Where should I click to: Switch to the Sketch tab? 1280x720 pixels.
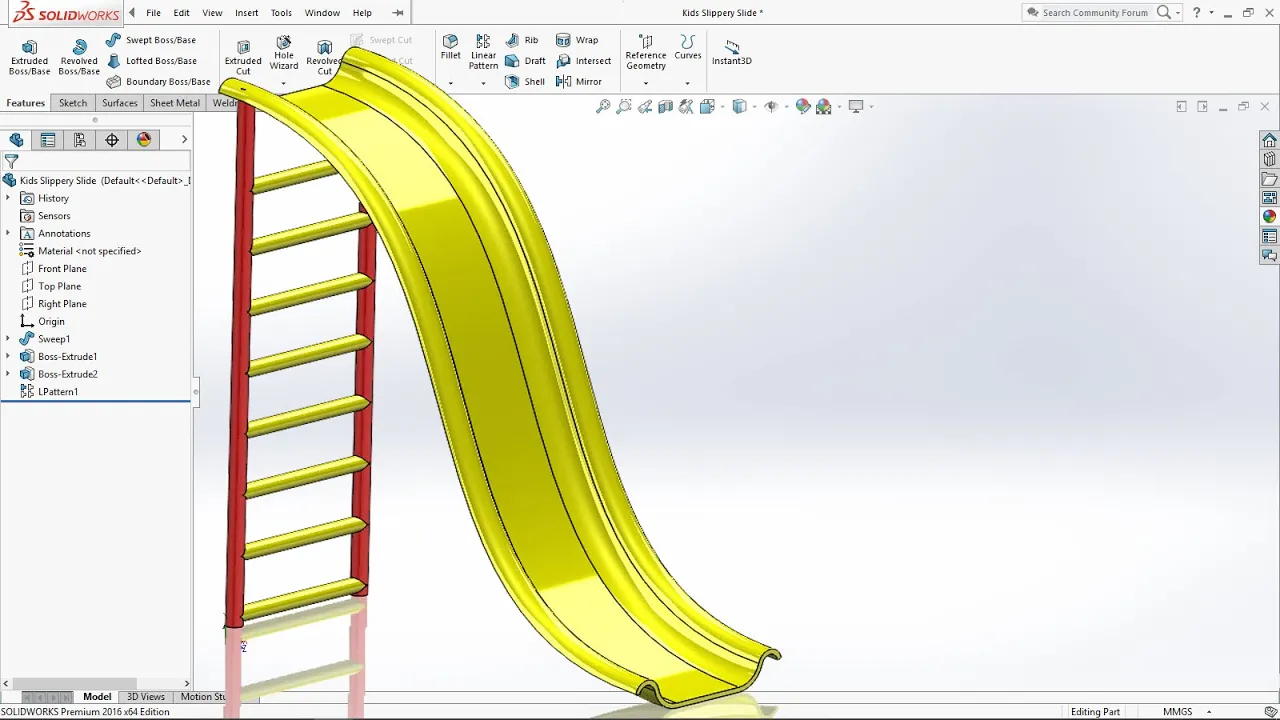(x=73, y=103)
